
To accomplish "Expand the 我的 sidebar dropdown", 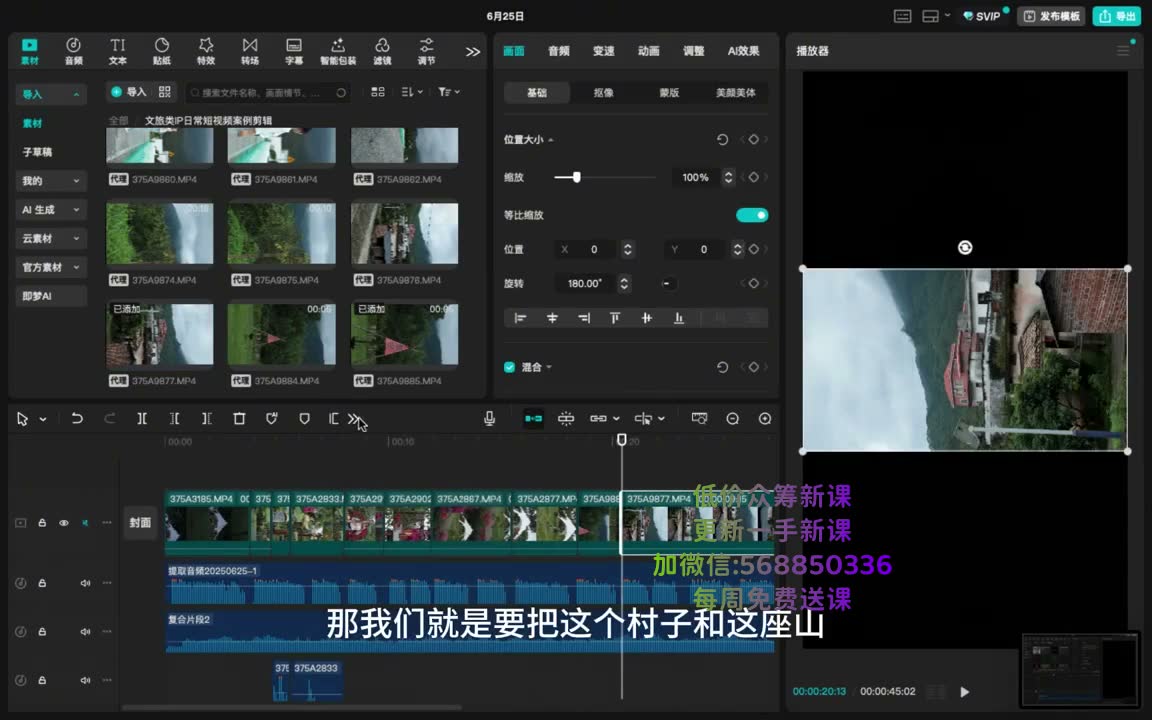I will point(76,181).
